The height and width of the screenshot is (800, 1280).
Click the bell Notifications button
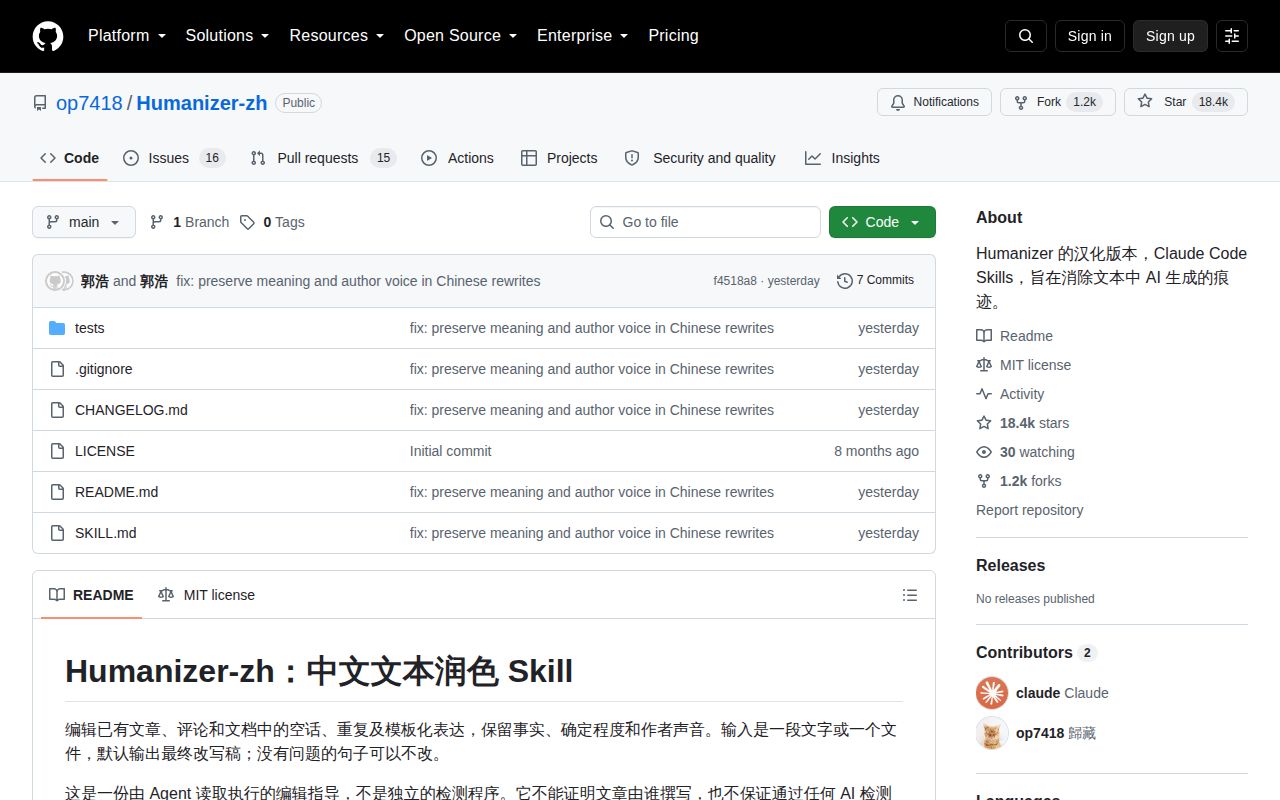[934, 102]
